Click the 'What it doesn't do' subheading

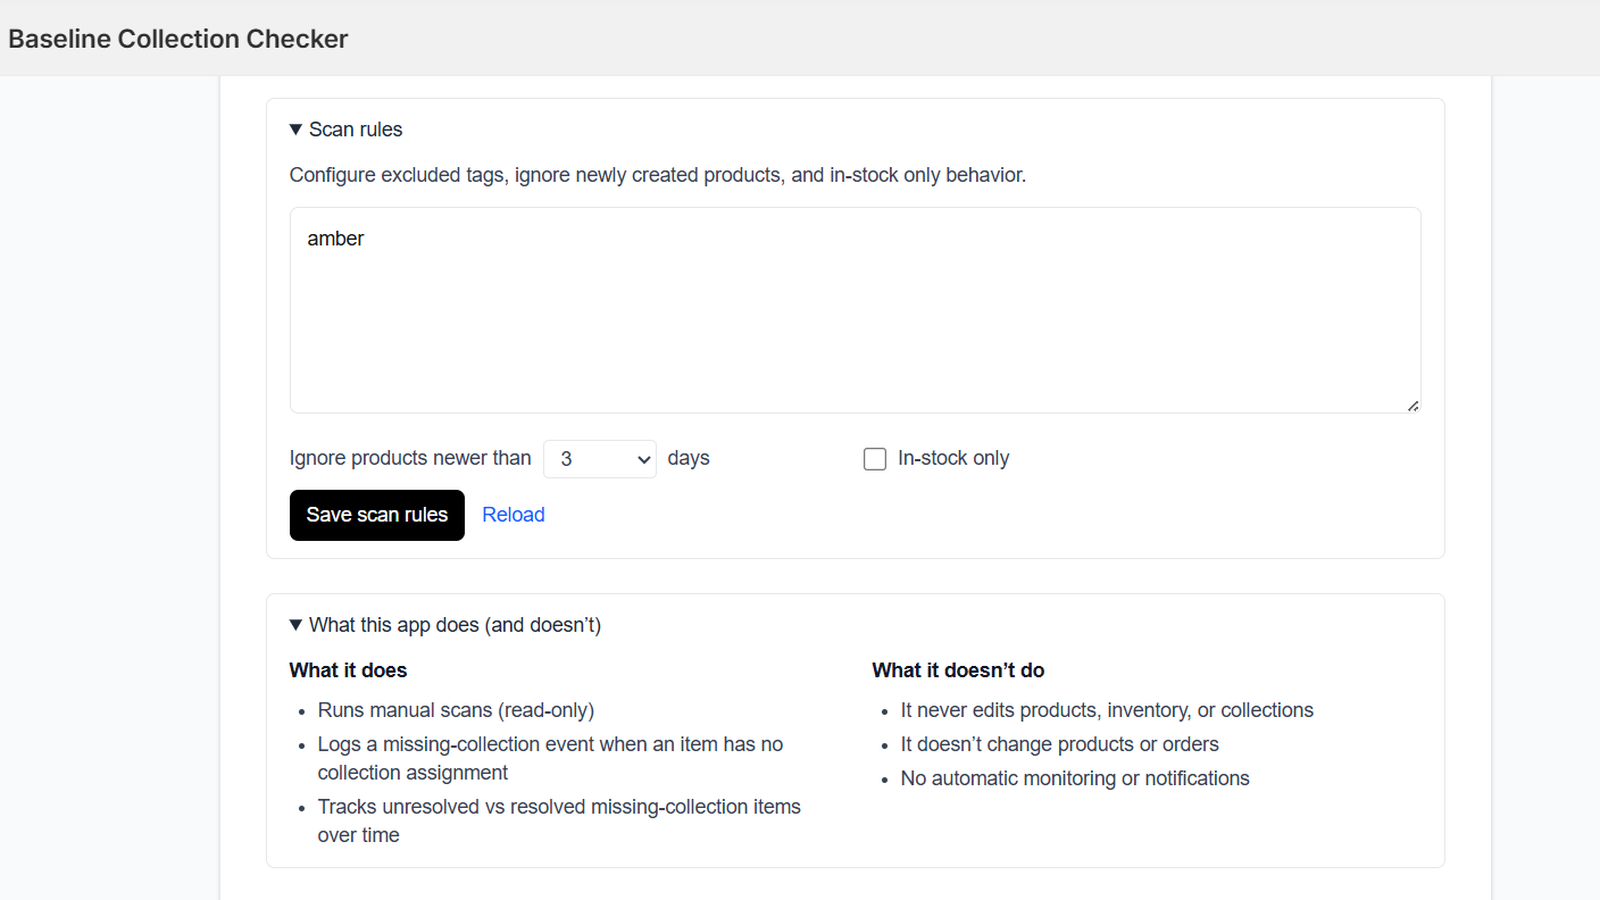[958, 670]
